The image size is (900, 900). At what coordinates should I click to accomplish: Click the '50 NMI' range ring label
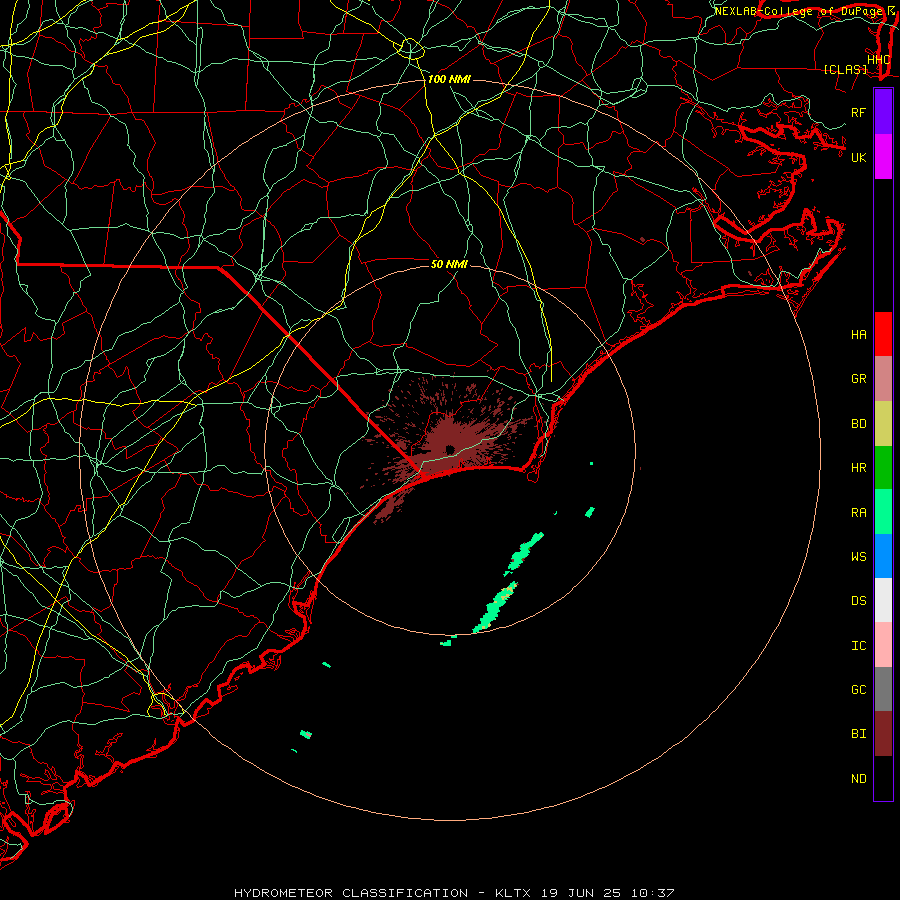point(449,264)
